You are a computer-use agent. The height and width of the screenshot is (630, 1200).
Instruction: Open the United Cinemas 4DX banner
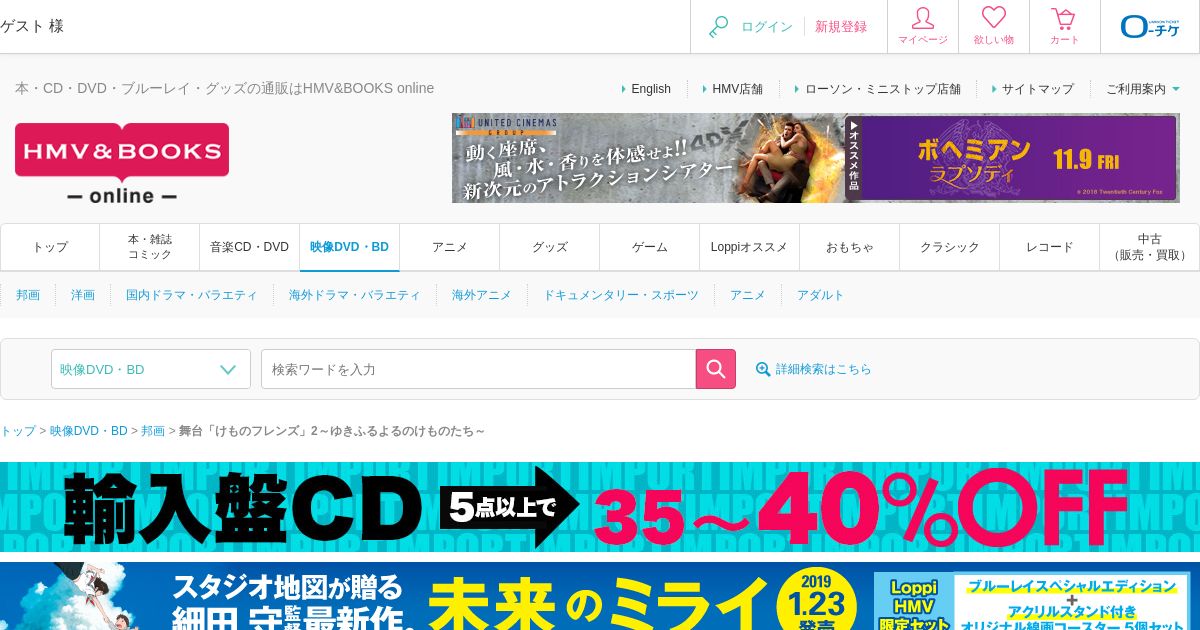click(x=648, y=158)
